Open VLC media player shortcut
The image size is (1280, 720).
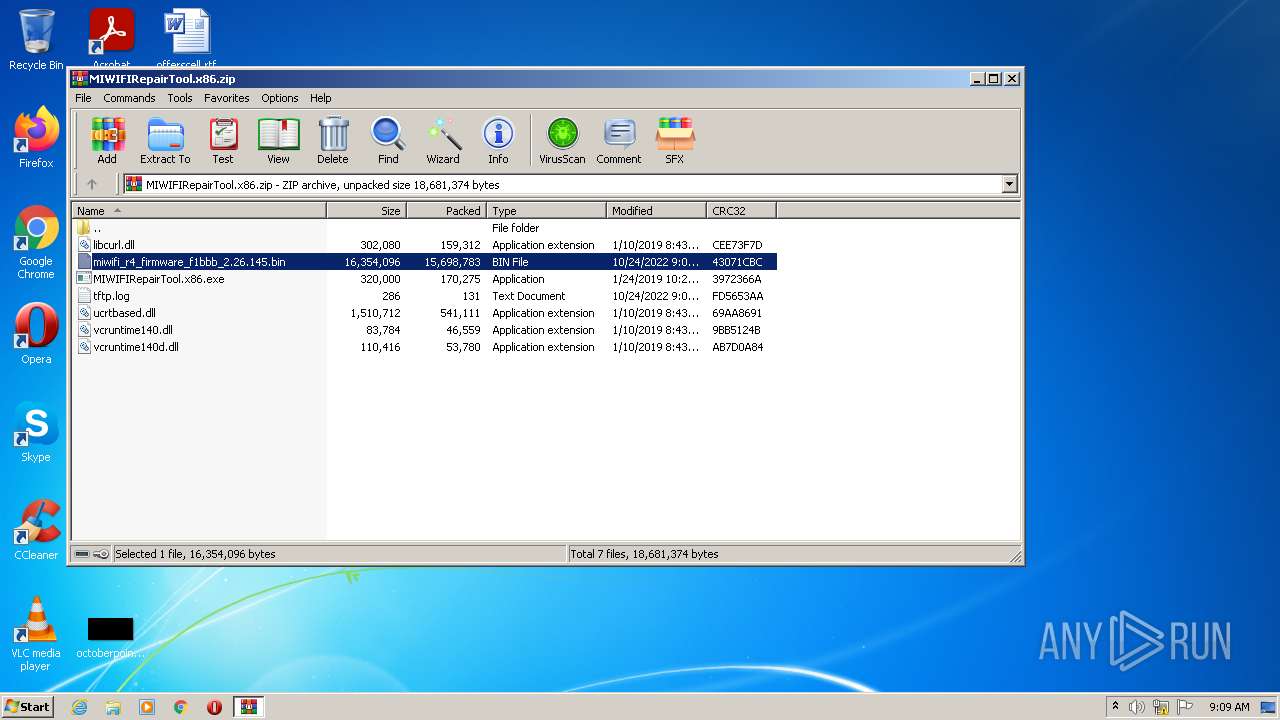click(36, 634)
